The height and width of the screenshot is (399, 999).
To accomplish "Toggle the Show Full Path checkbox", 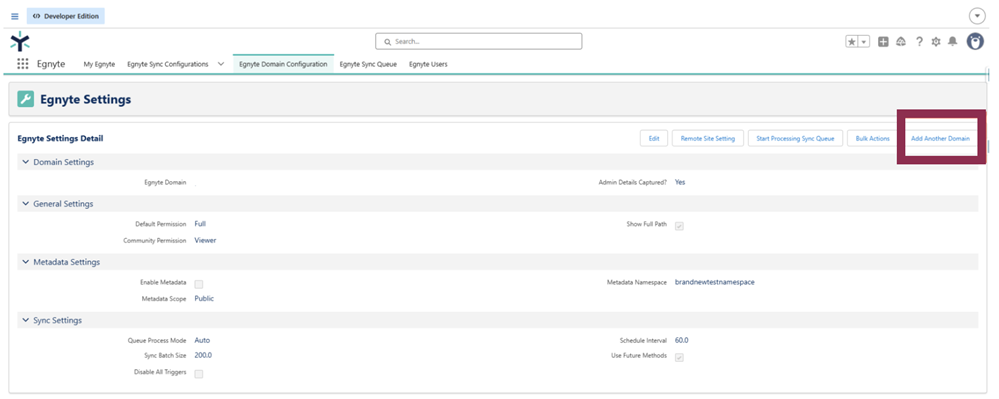I will pos(679,226).
